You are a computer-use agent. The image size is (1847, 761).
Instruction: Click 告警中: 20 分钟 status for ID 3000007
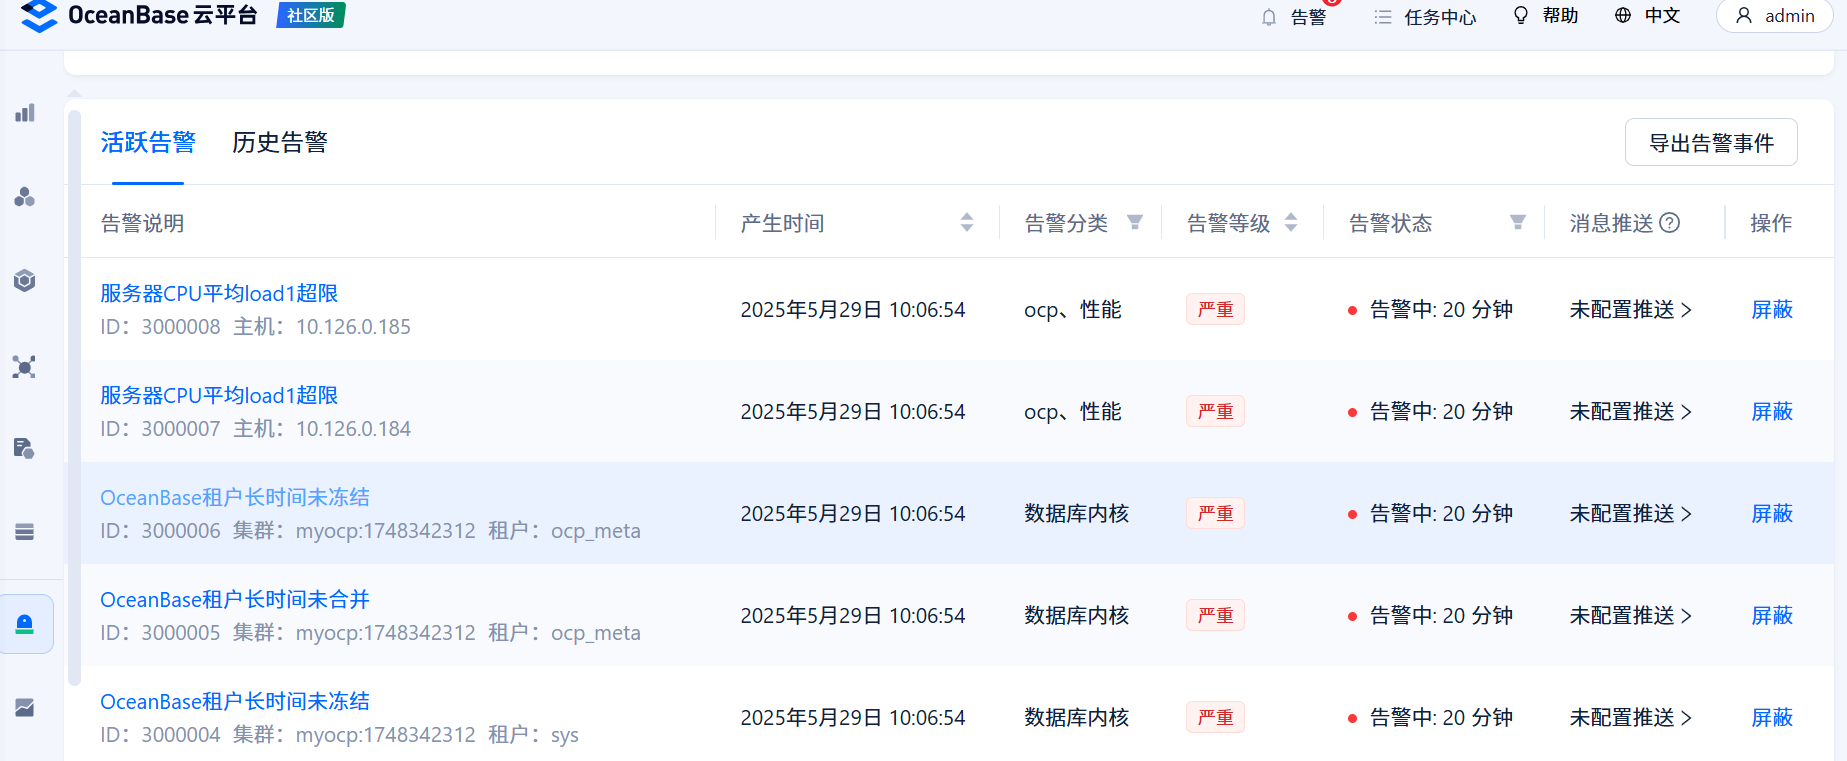1430,412
